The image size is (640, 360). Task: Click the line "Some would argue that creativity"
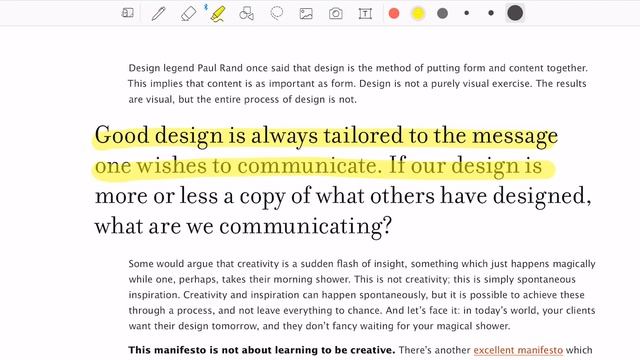point(362,264)
